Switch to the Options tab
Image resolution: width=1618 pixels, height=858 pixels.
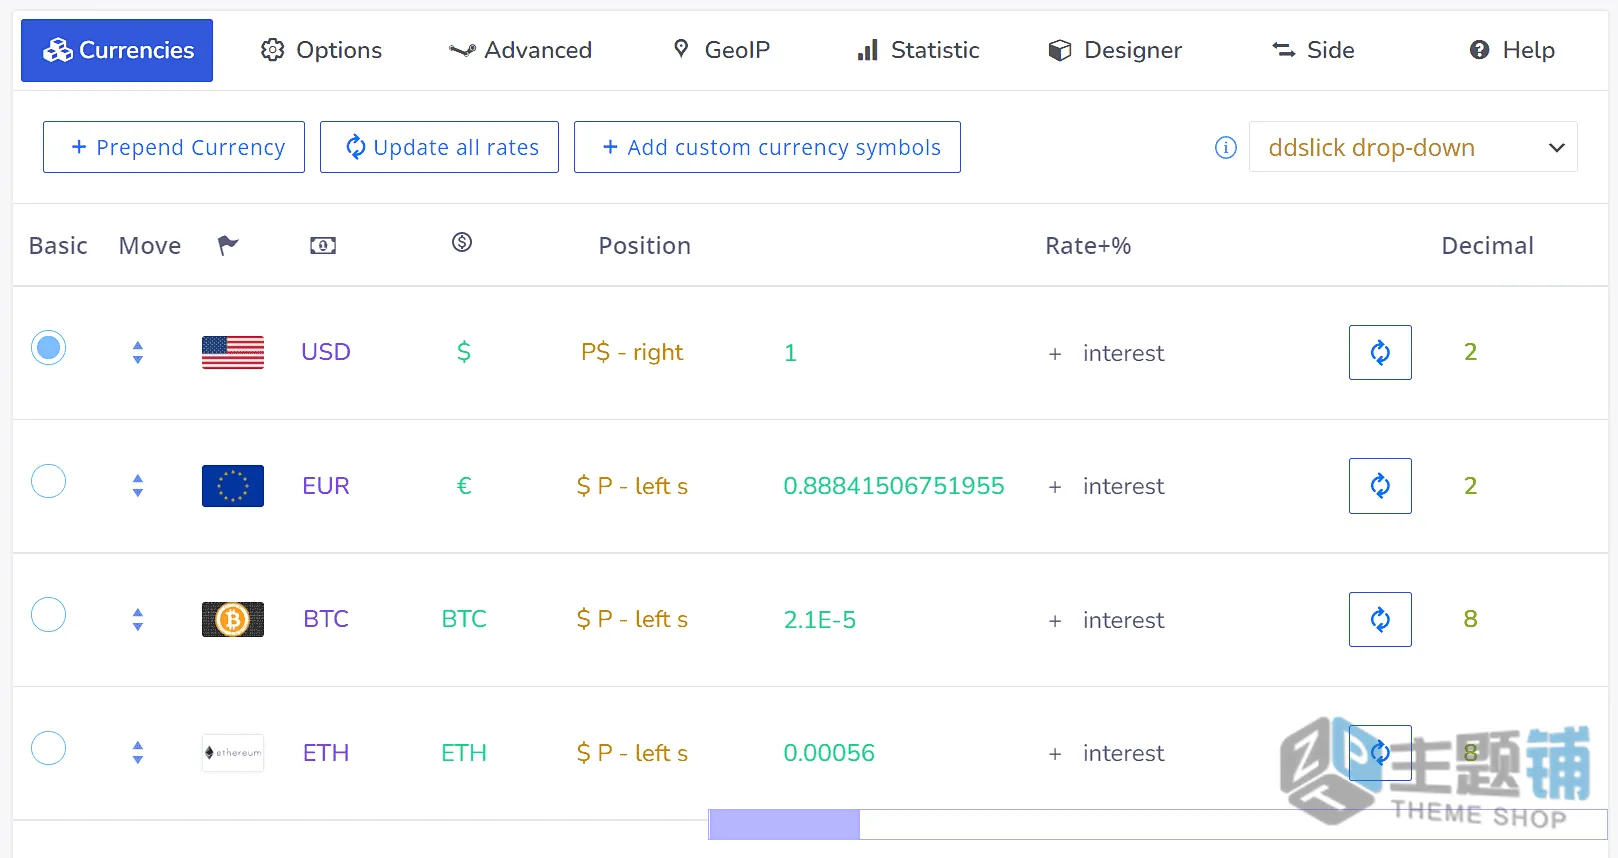pos(321,50)
